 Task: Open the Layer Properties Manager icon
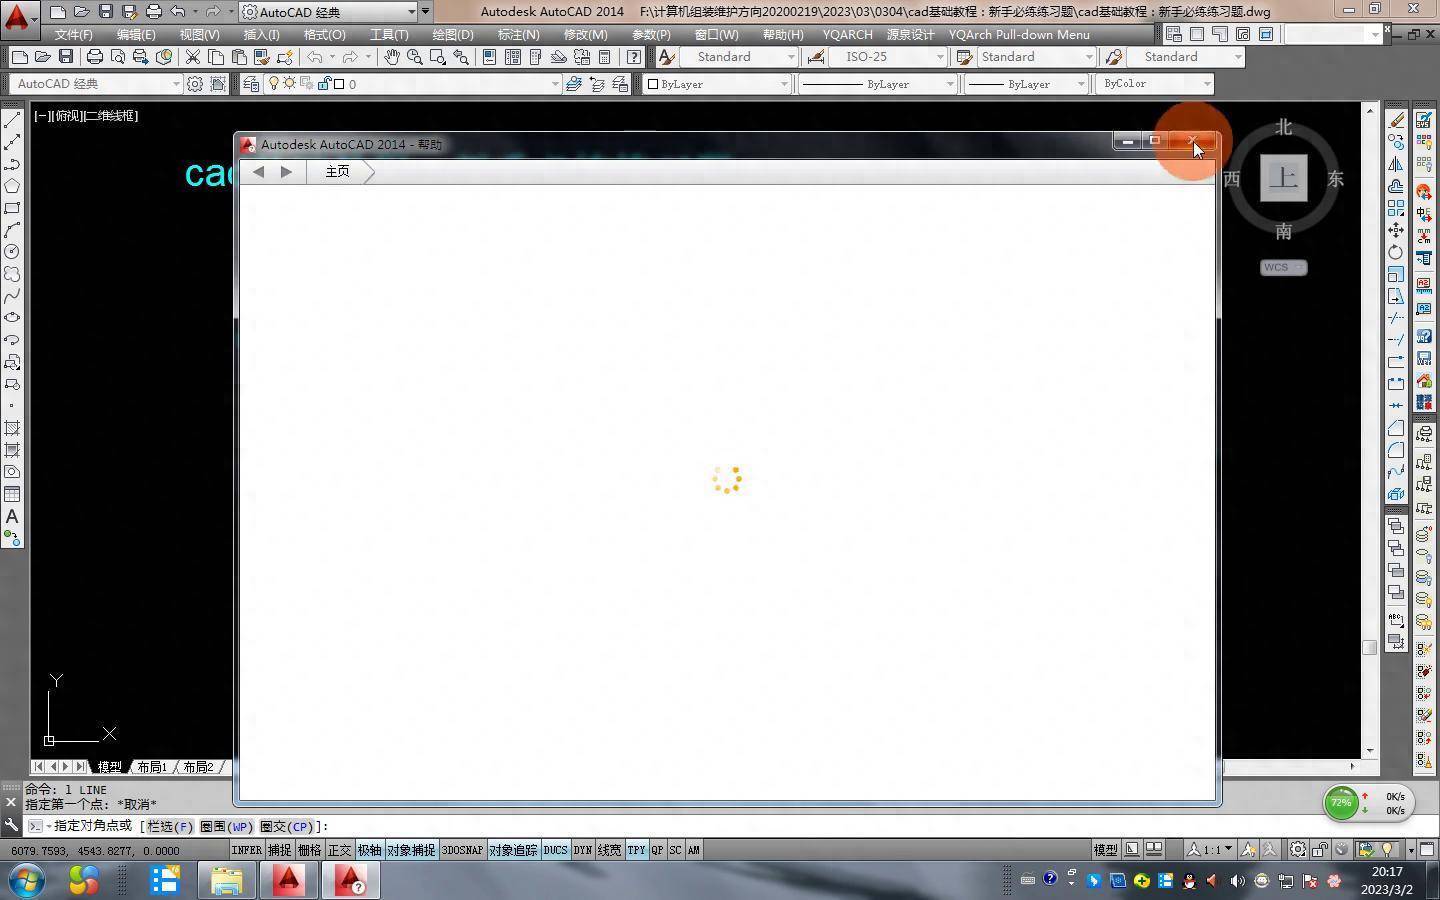point(251,84)
